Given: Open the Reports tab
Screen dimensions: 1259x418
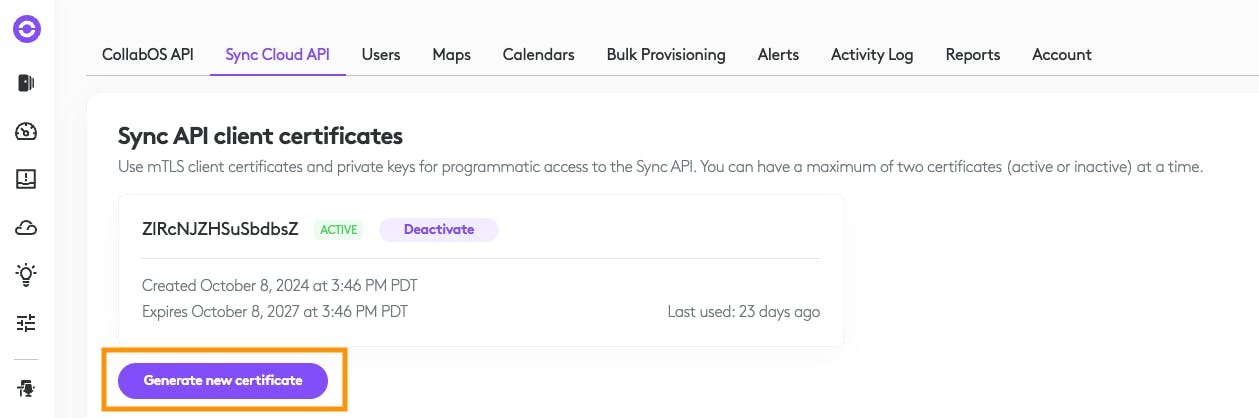Looking at the screenshot, I should pos(973,54).
